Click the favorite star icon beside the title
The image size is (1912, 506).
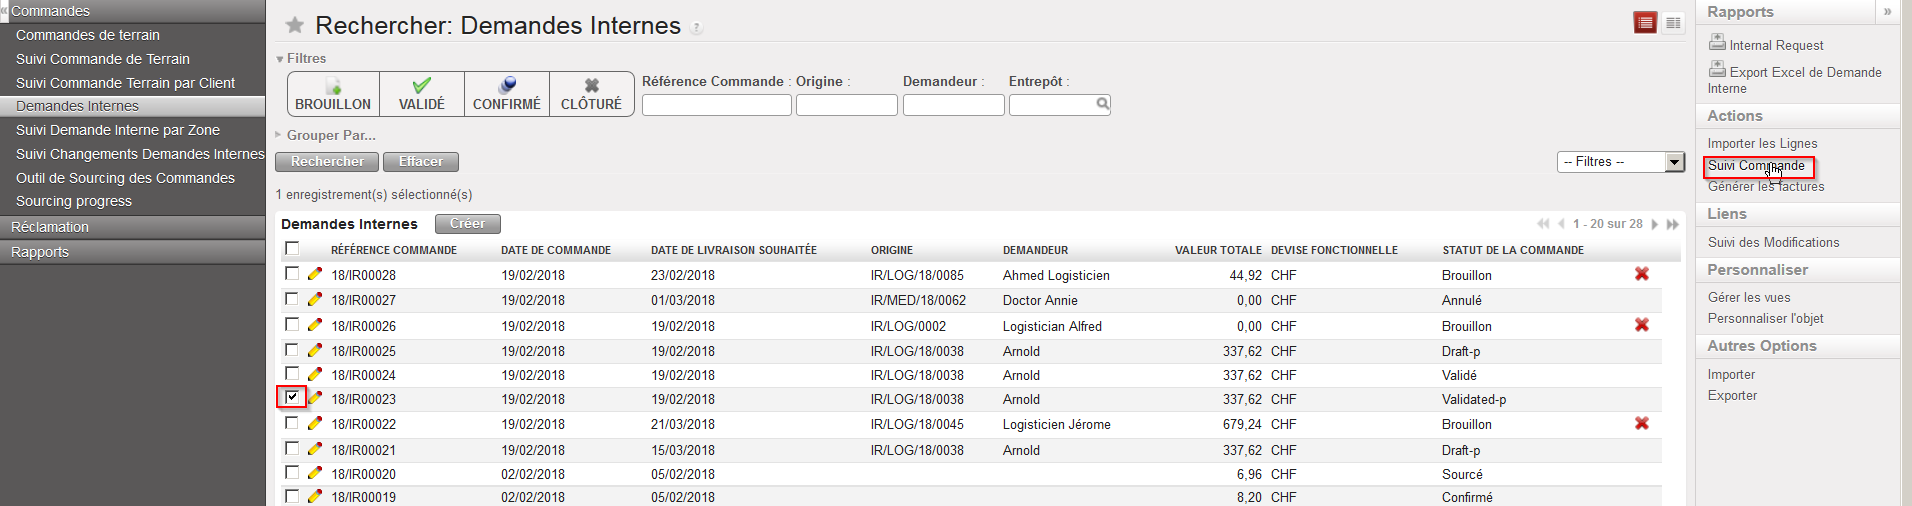(294, 25)
